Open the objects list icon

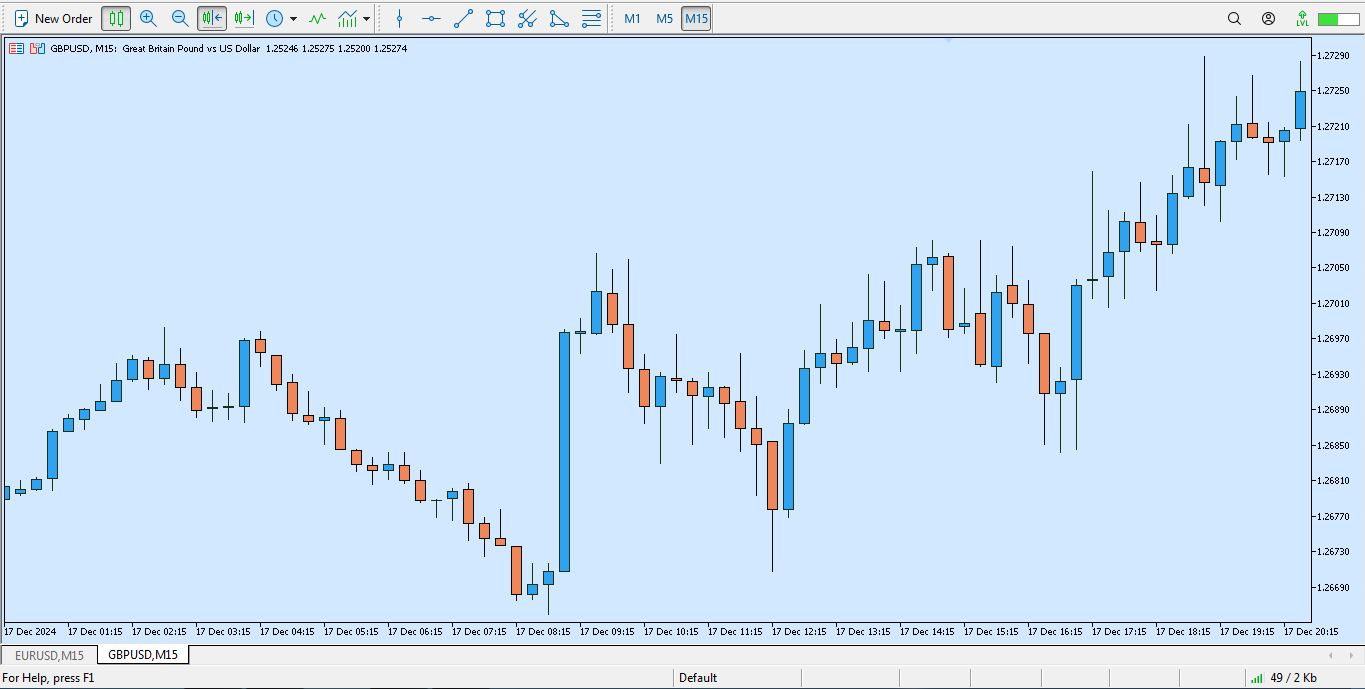pyautogui.click(x=592, y=18)
